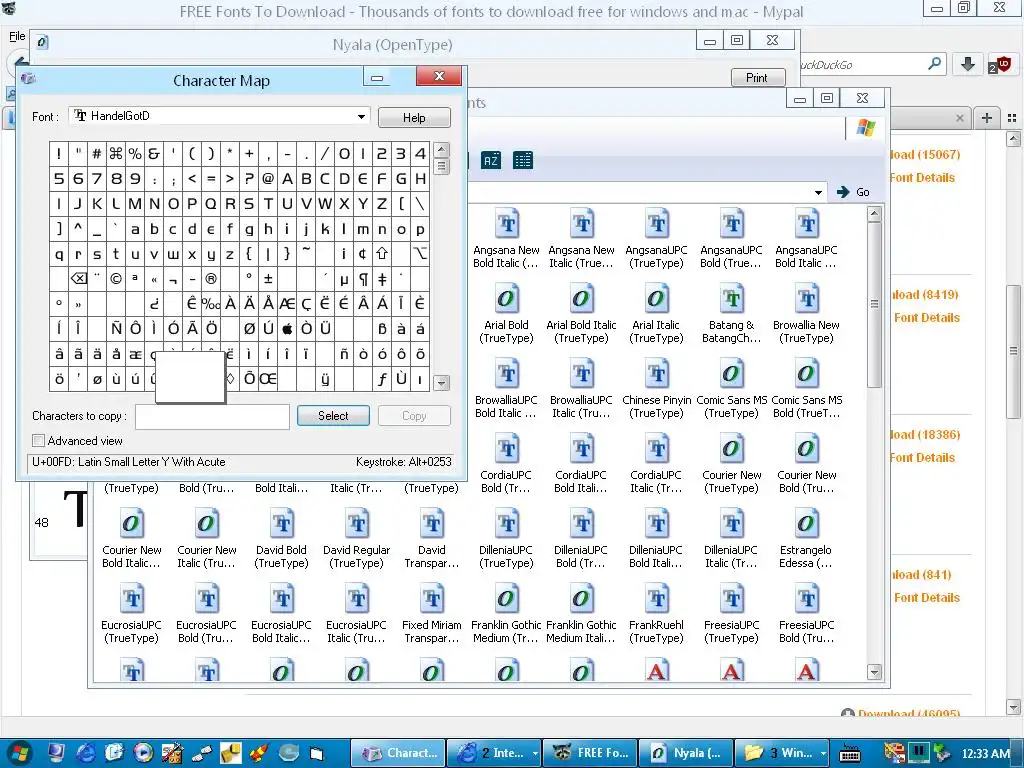Select the Arial Bold (TrueType) font icon

pos(506,313)
